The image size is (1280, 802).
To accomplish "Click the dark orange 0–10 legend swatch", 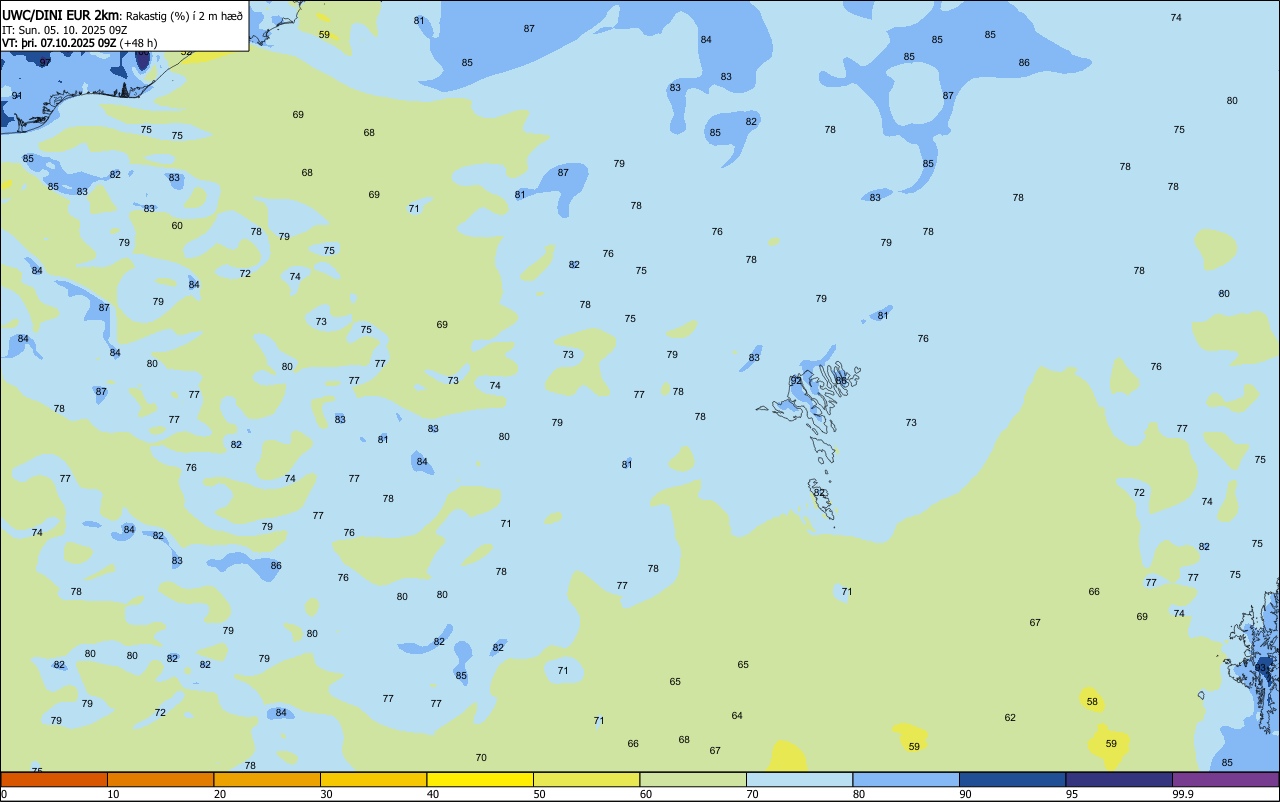I will 54,779.
